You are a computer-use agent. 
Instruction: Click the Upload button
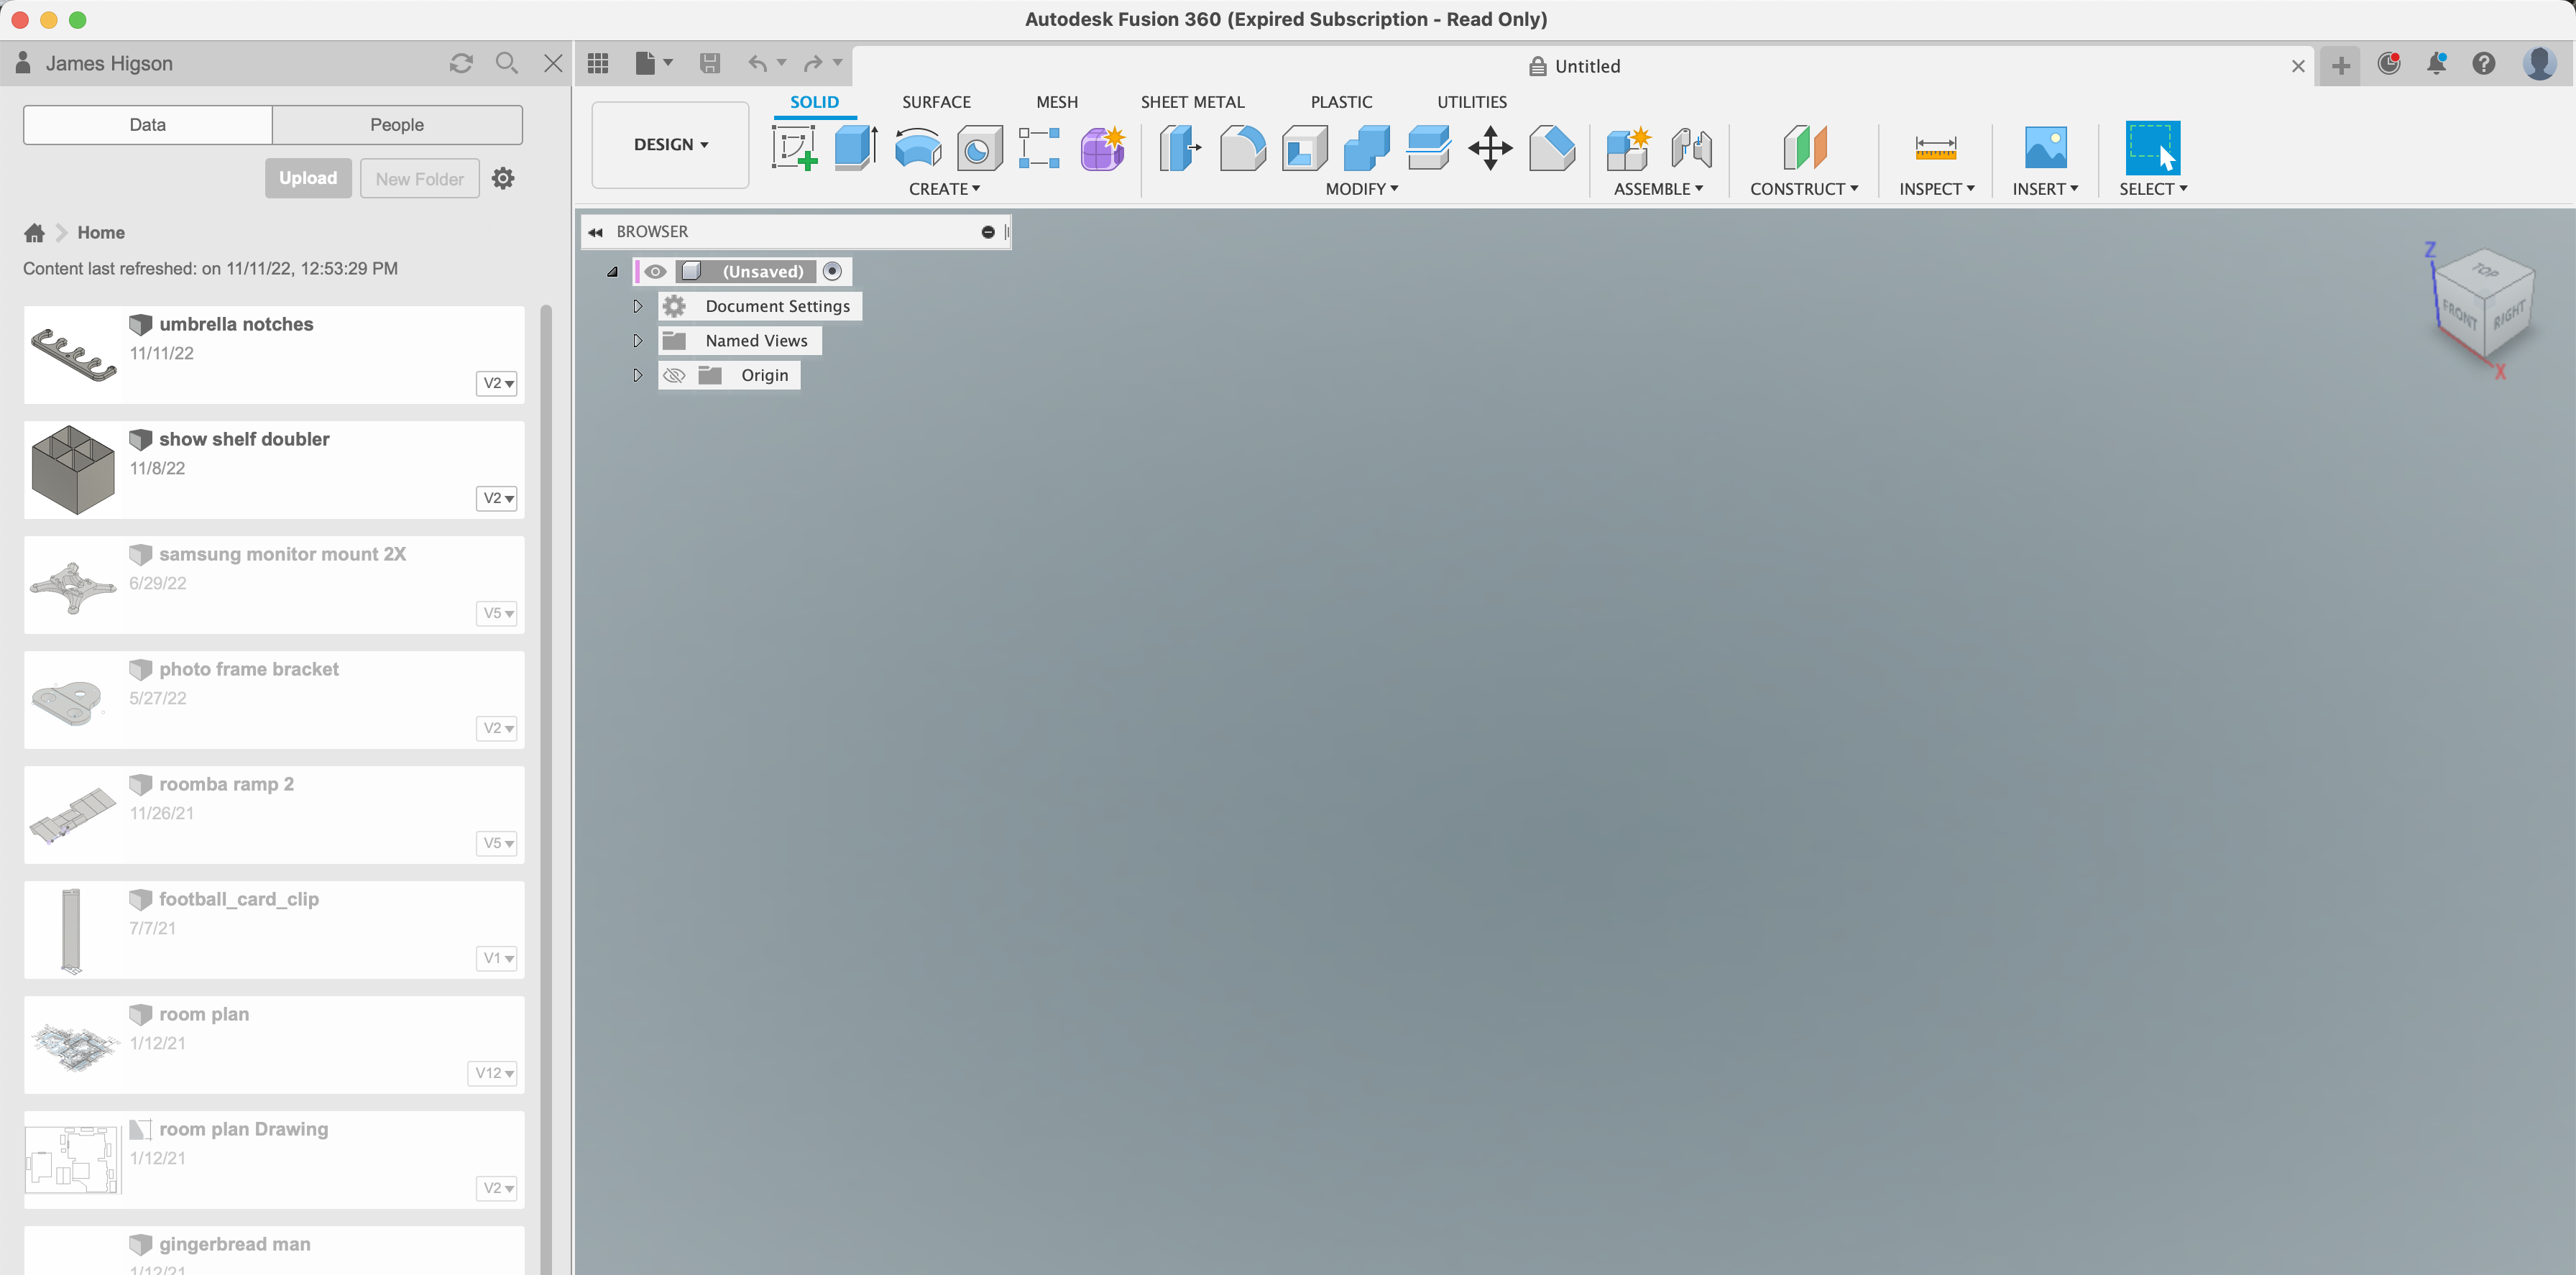(308, 177)
